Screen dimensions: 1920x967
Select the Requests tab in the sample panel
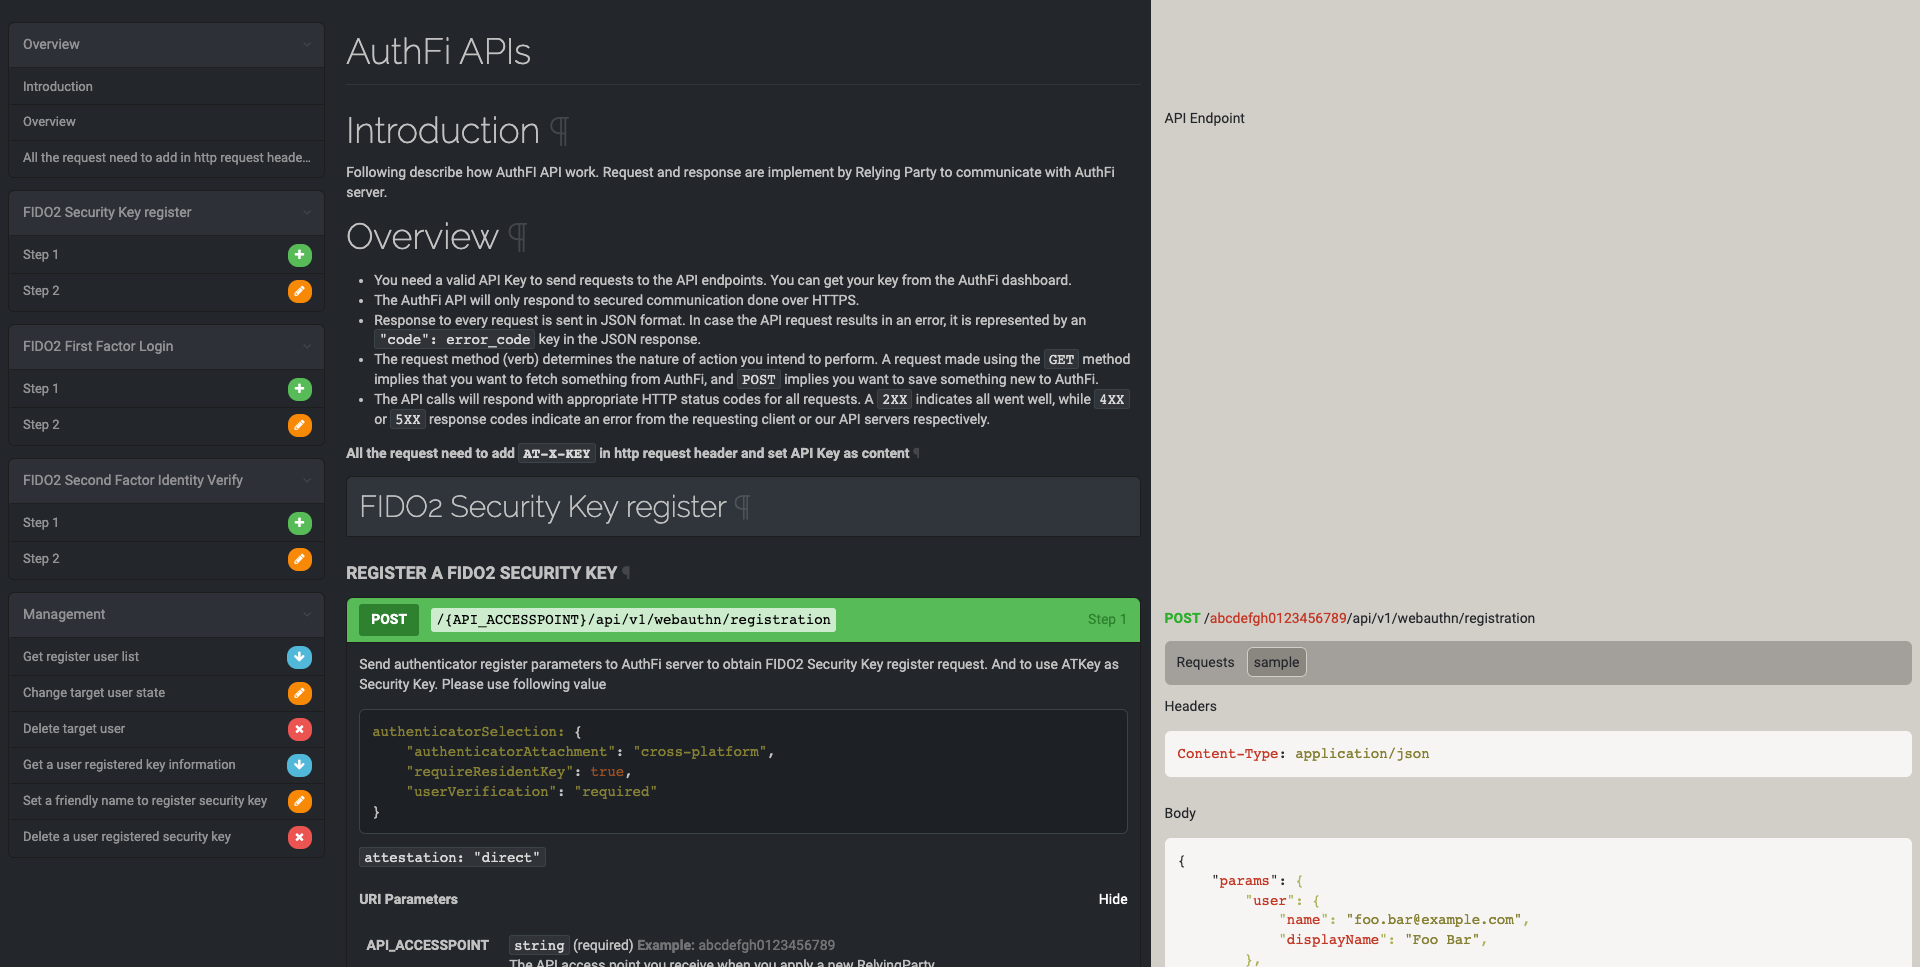(1205, 662)
